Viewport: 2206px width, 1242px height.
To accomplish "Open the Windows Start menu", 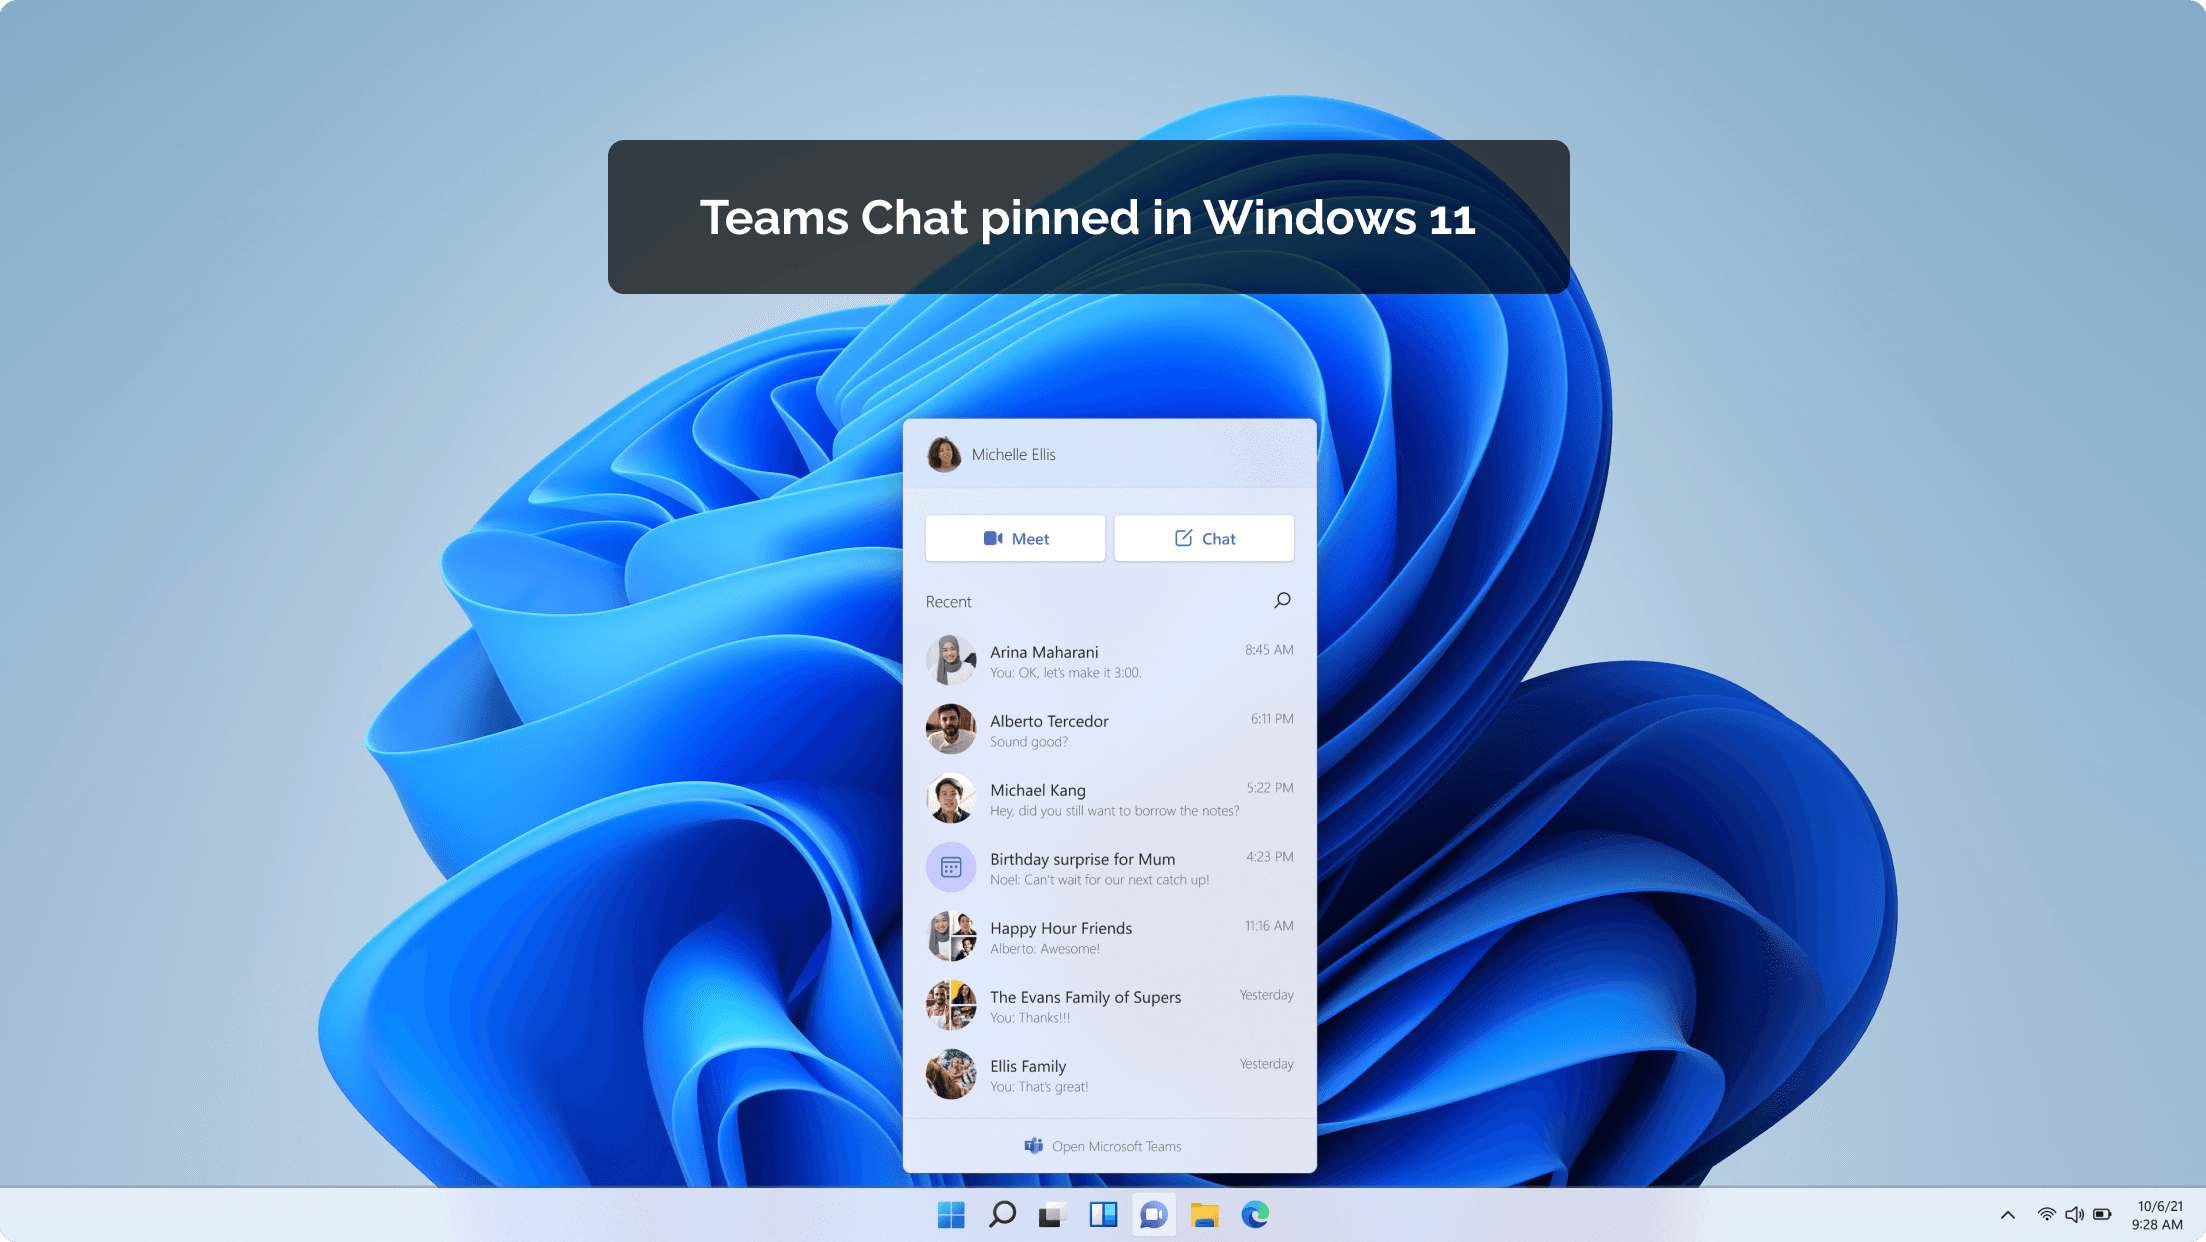I will (x=951, y=1215).
